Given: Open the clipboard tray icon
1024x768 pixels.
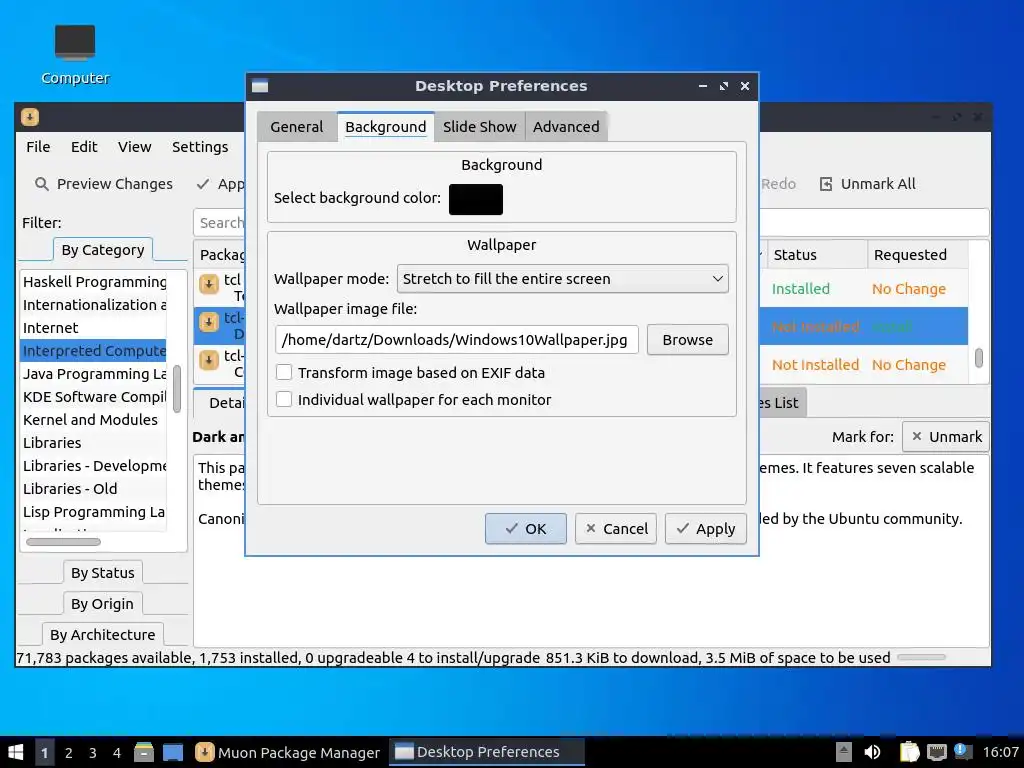Looking at the screenshot, I should click(908, 752).
